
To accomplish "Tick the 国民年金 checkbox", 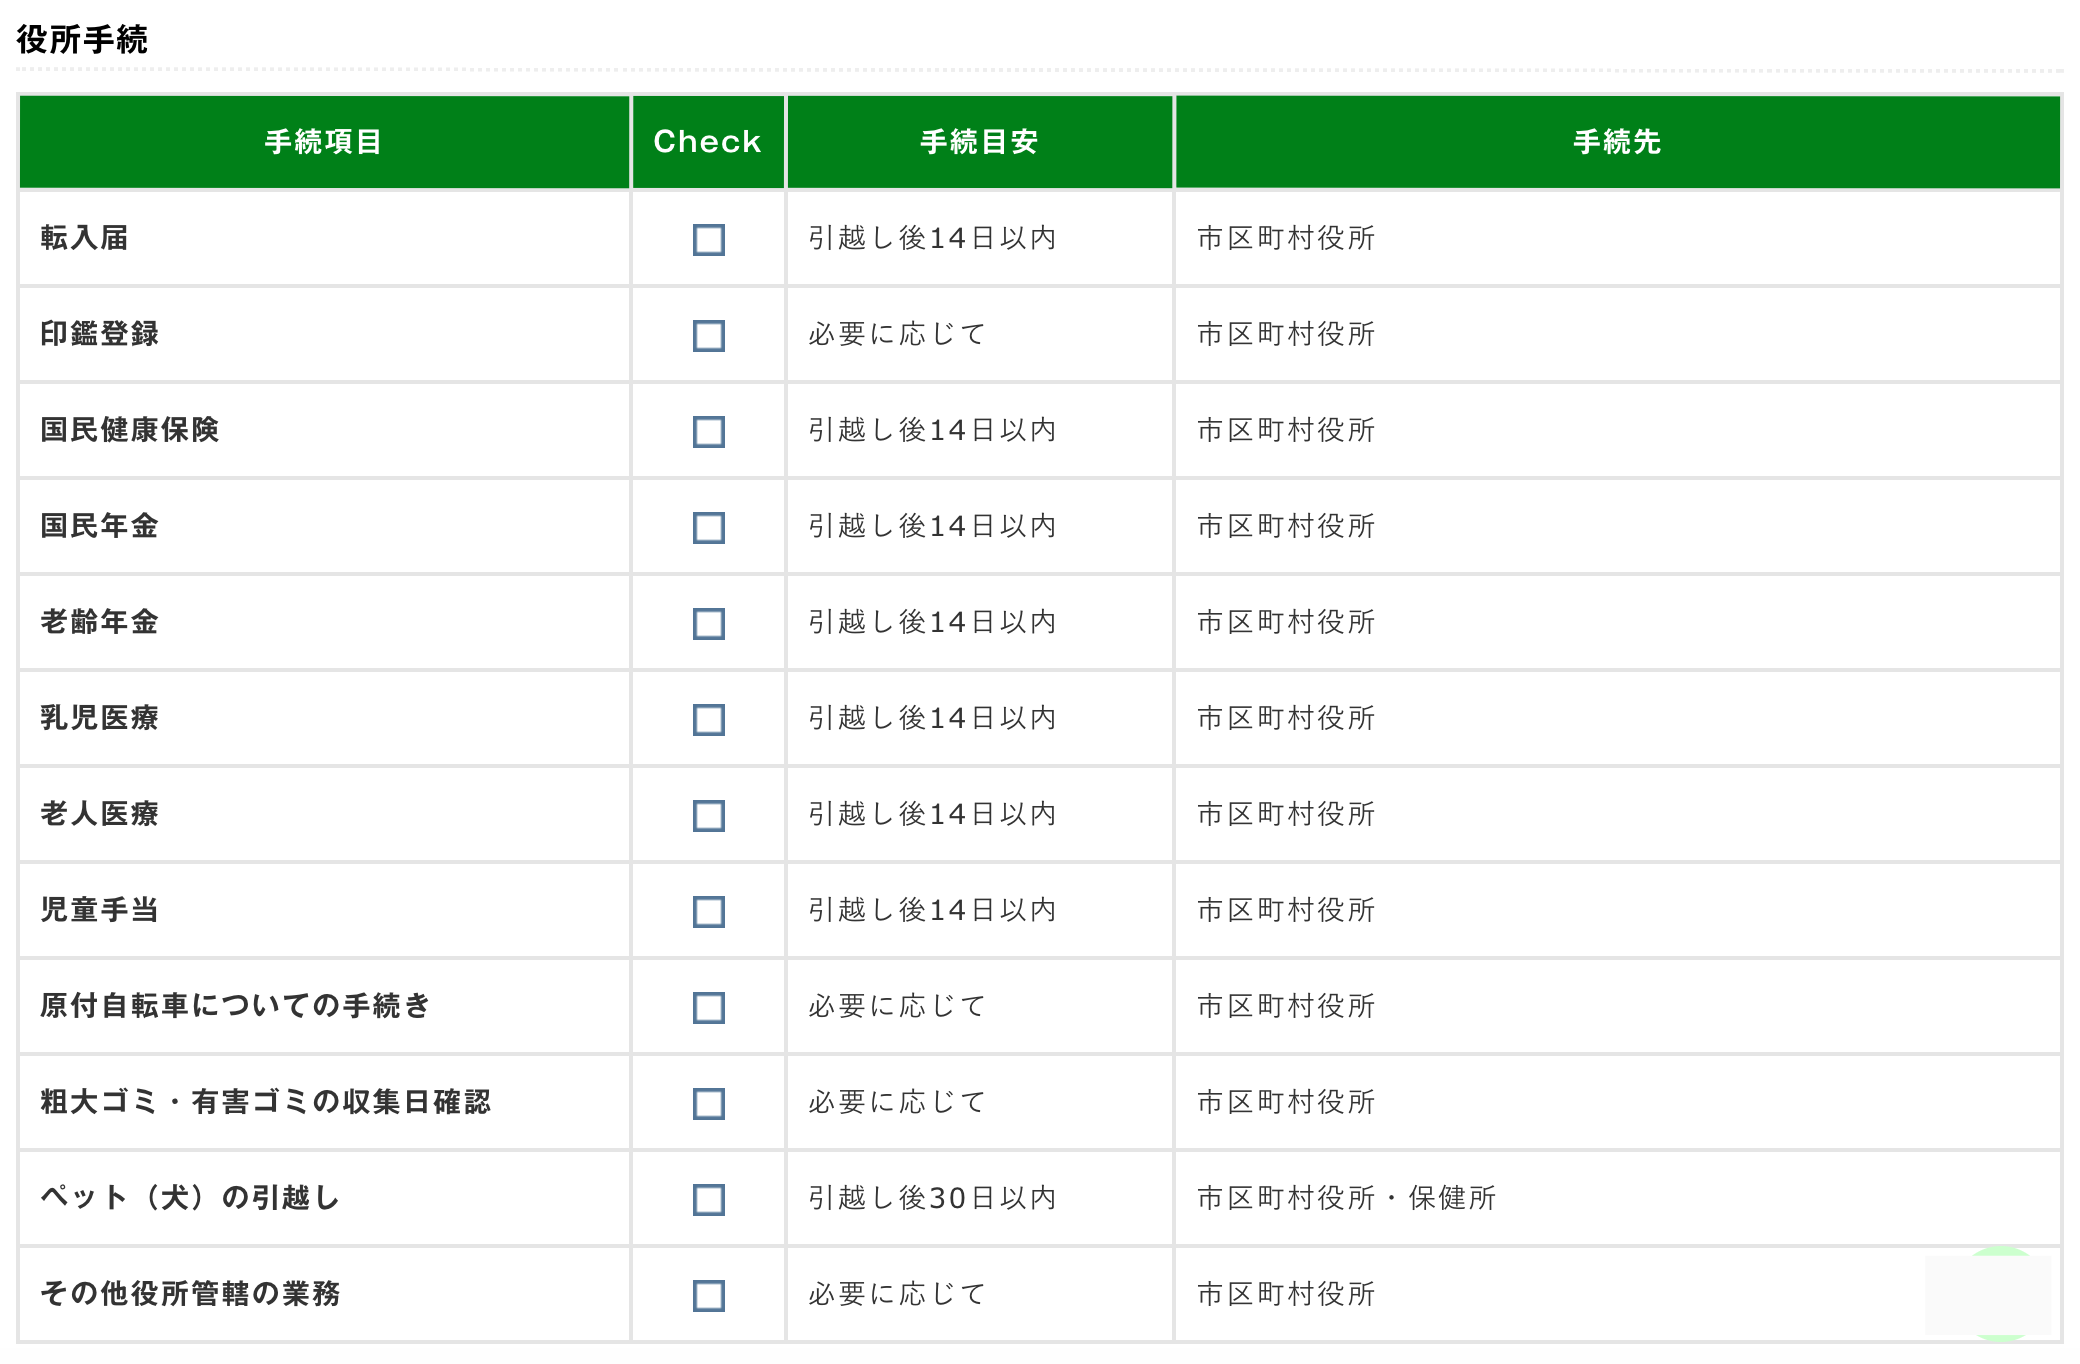I will tap(708, 528).
